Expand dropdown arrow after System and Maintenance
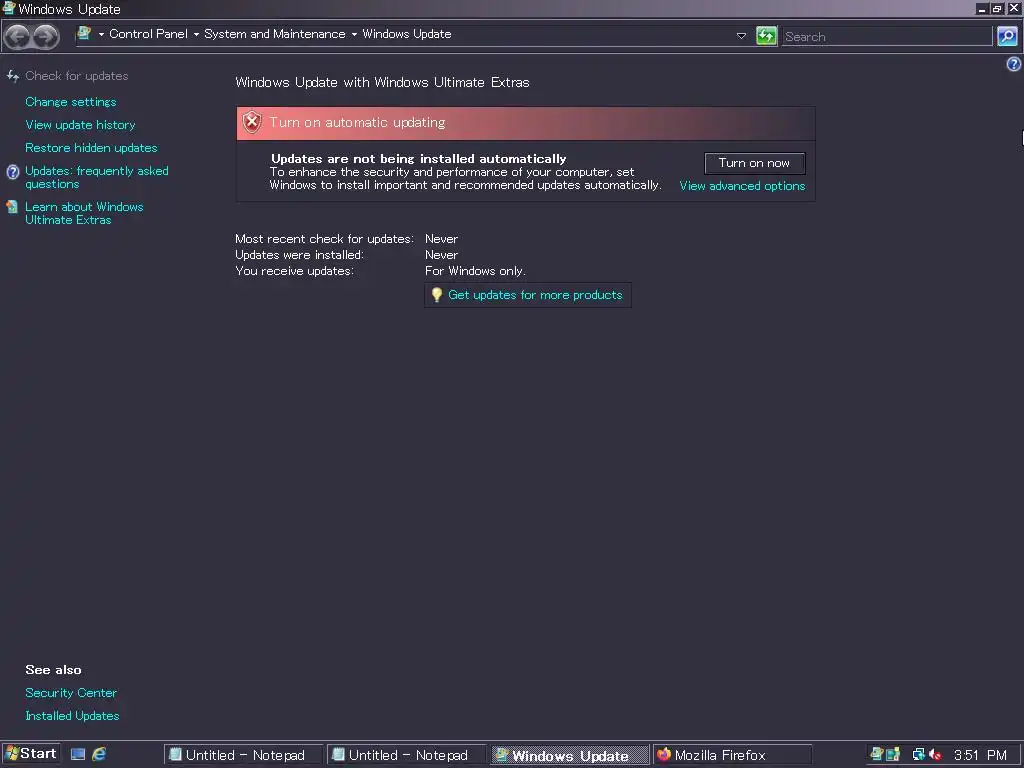The height and width of the screenshot is (768, 1024). point(354,35)
